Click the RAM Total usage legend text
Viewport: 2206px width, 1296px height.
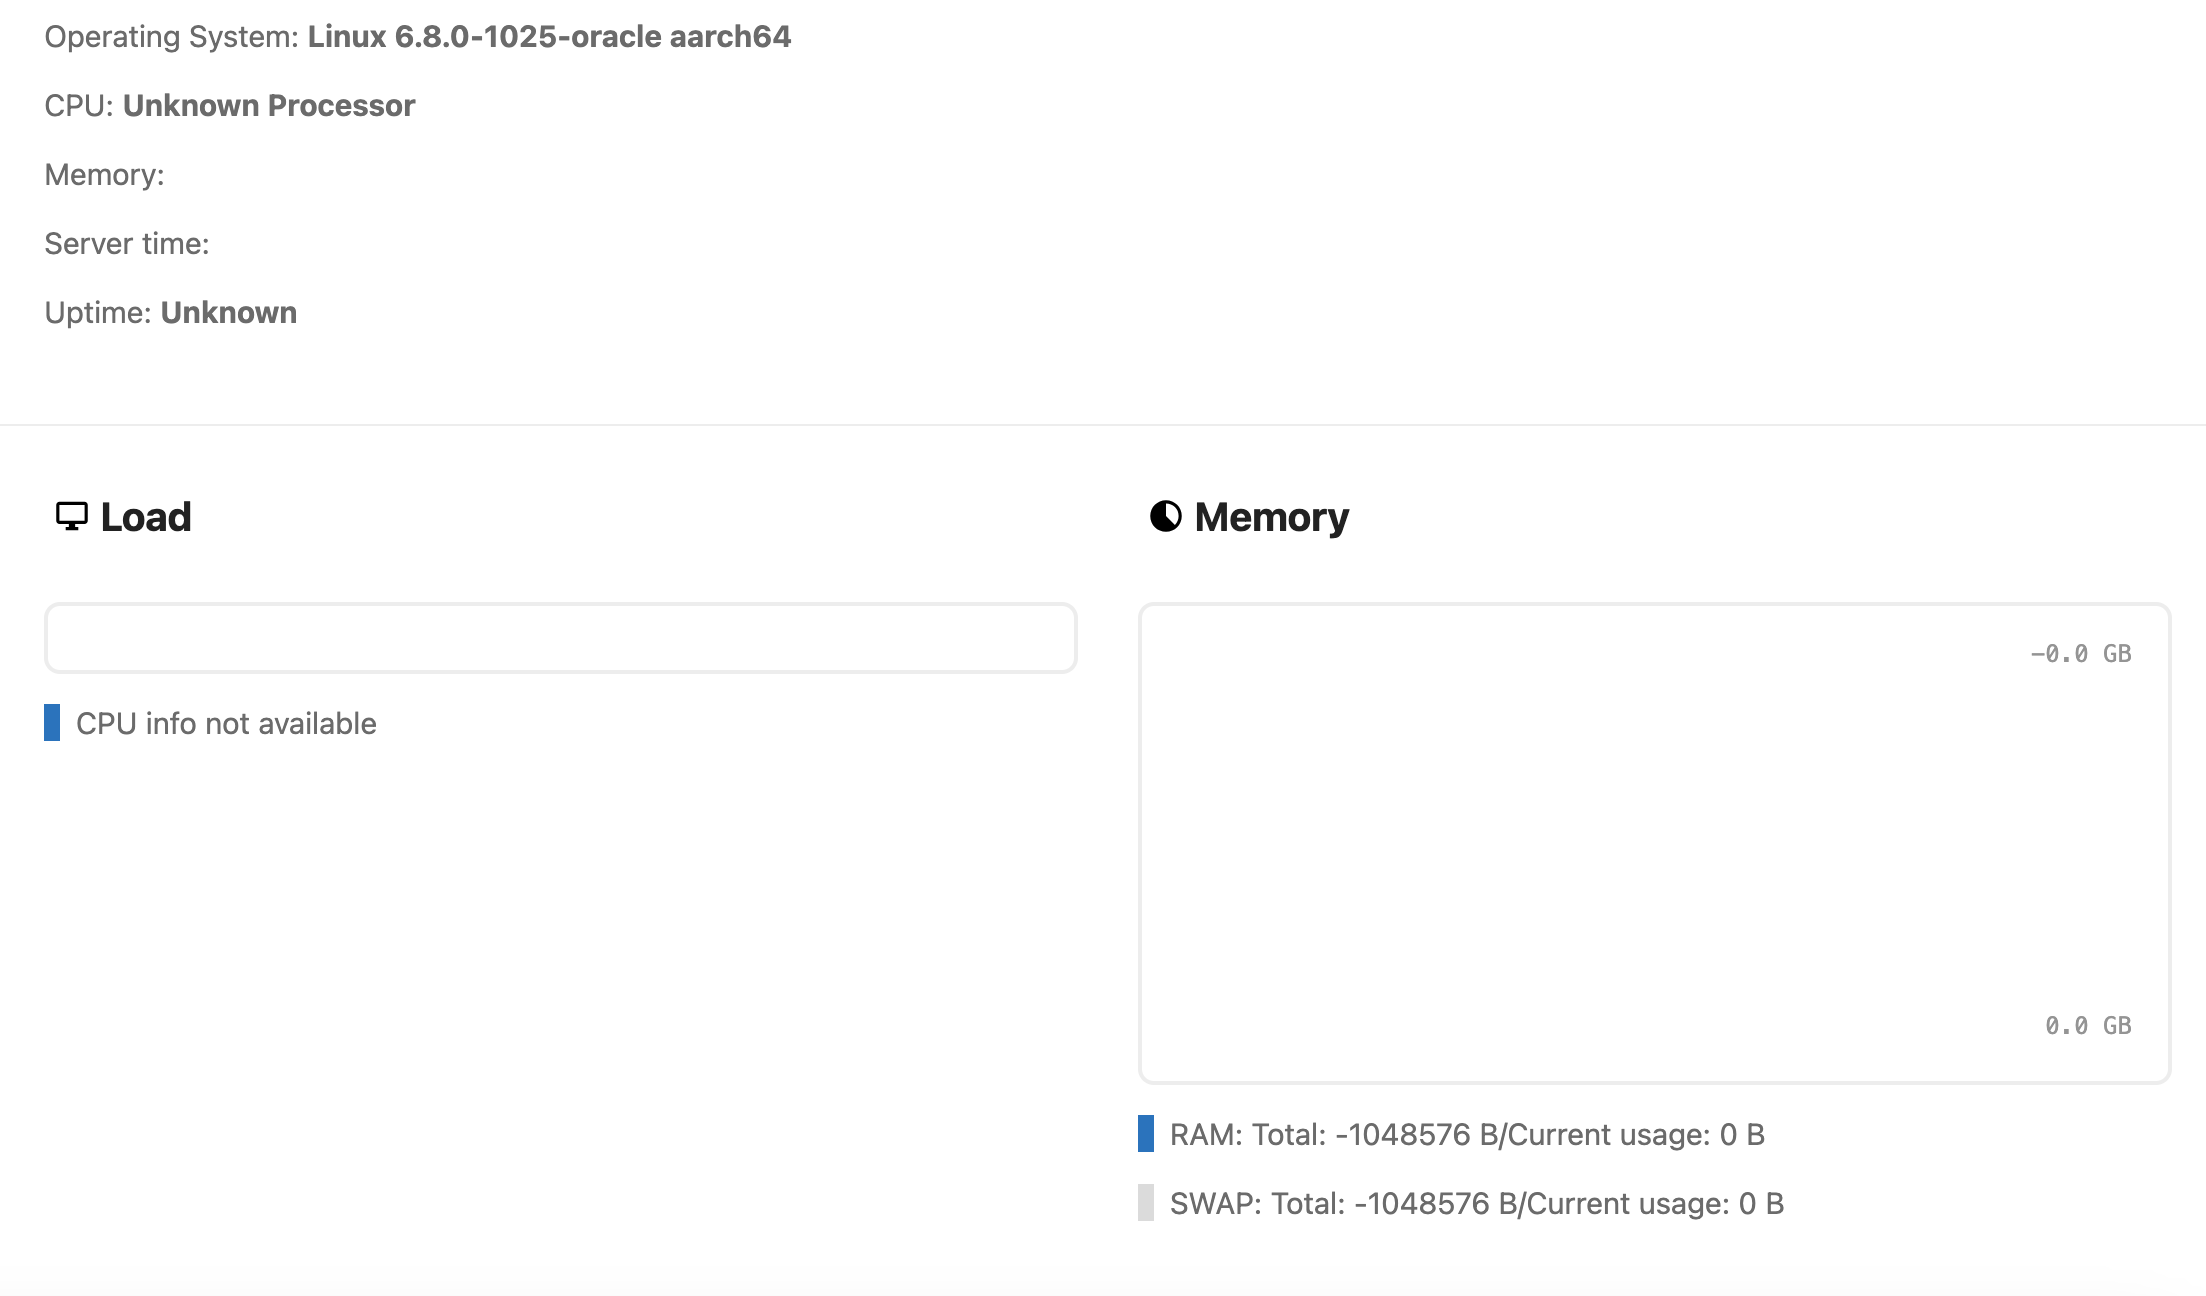coord(1467,1134)
